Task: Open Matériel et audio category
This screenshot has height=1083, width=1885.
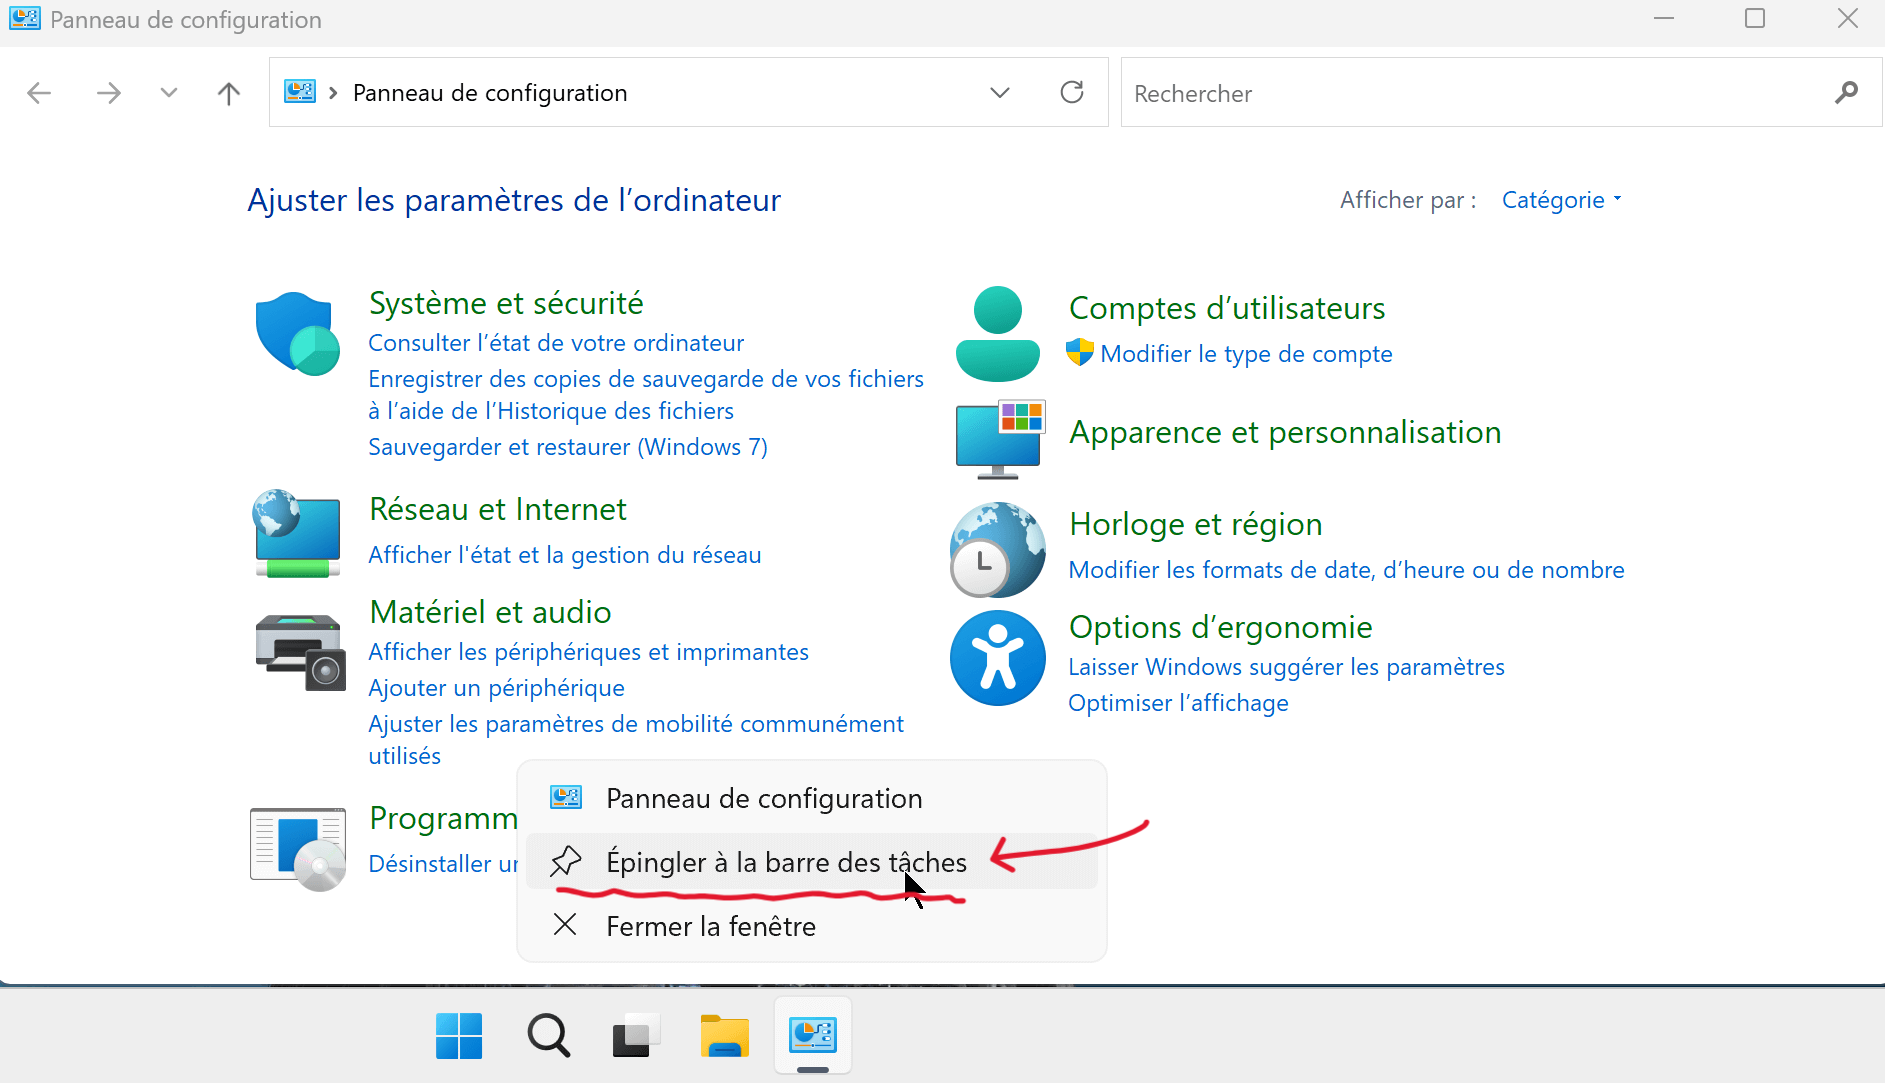Action: (x=490, y=612)
